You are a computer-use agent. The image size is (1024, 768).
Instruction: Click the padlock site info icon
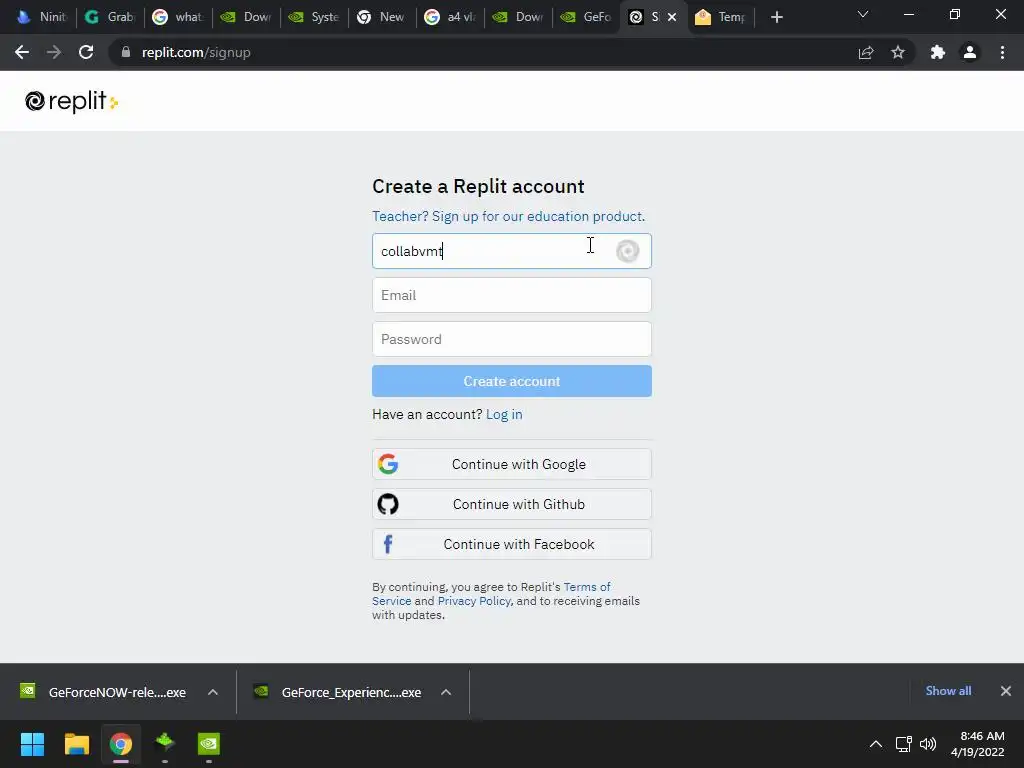coord(125,52)
